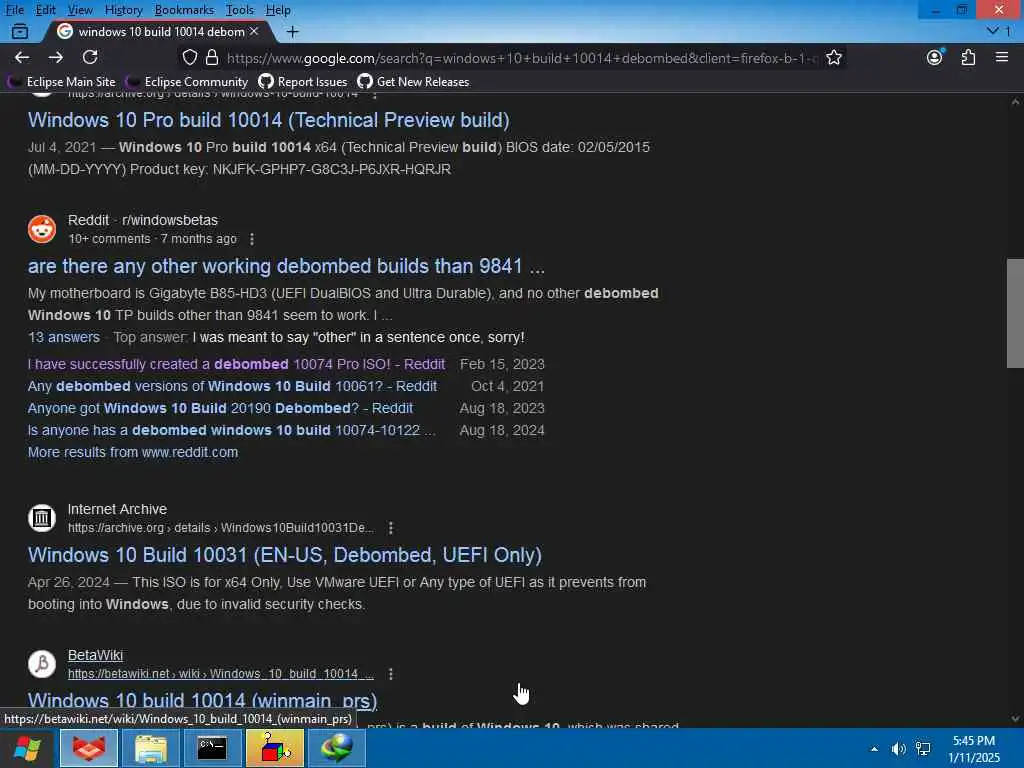Open the volume speaker tray icon
The height and width of the screenshot is (768, 1024).
(x=899, y=749)
